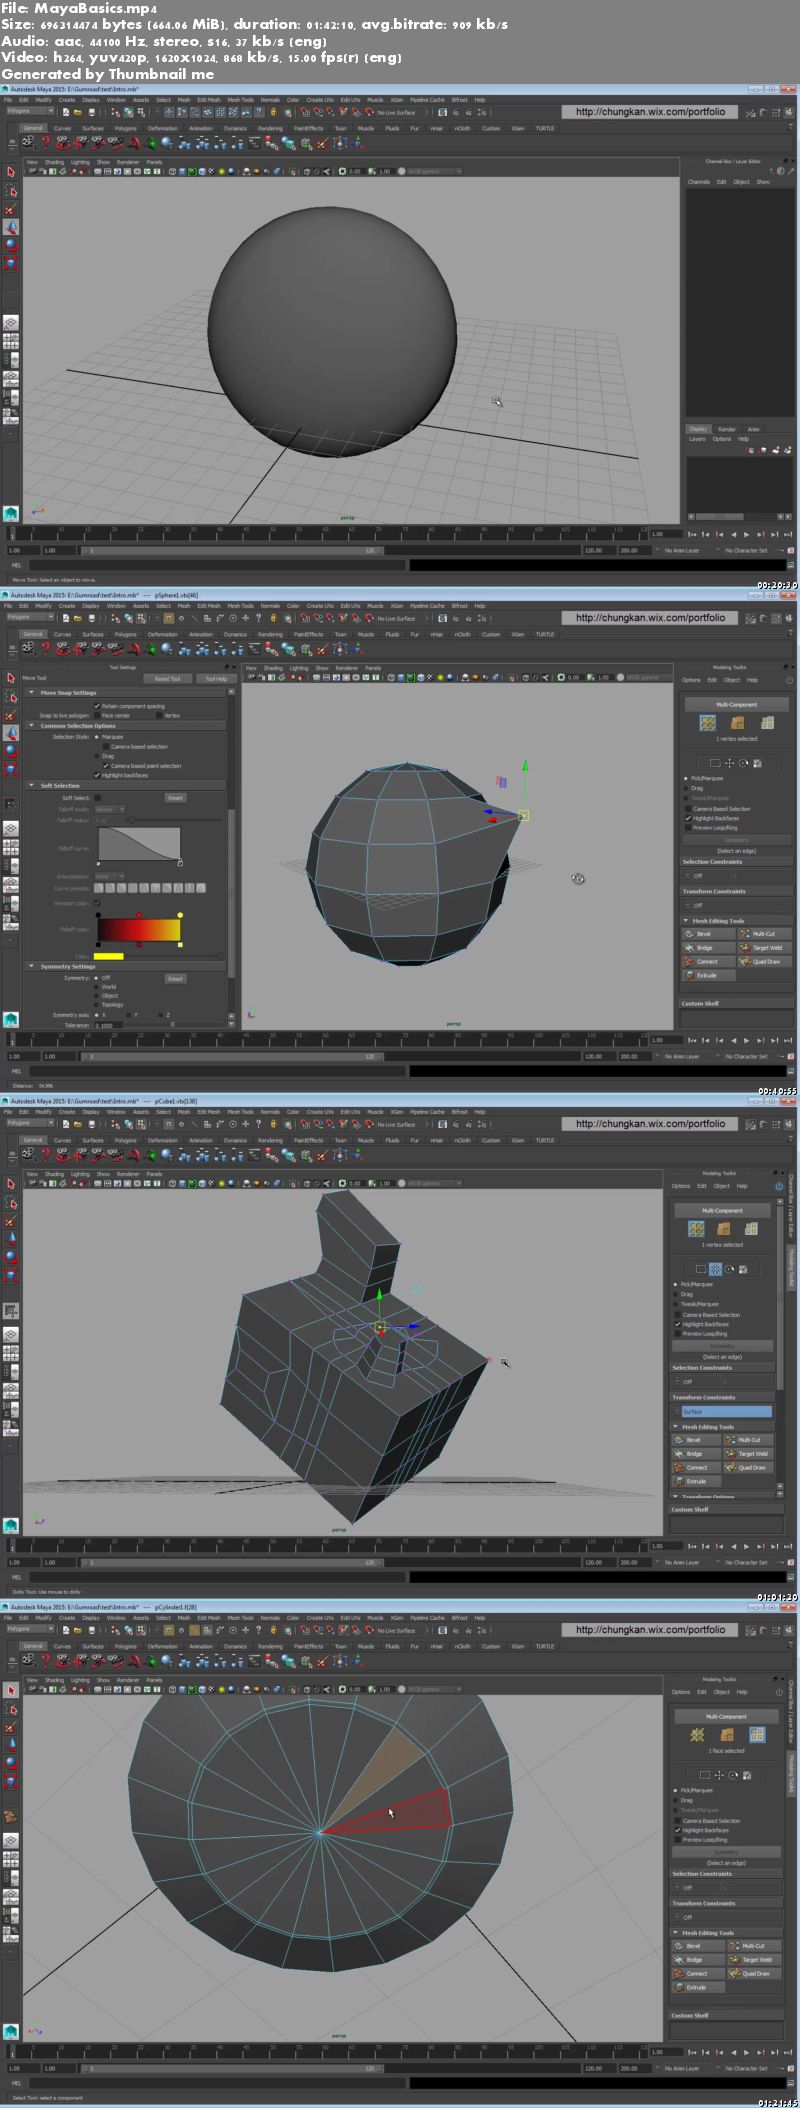Open Channels menu in Channel Box
The height and width of the screenshot is (2108, 800).
[698, 182]
